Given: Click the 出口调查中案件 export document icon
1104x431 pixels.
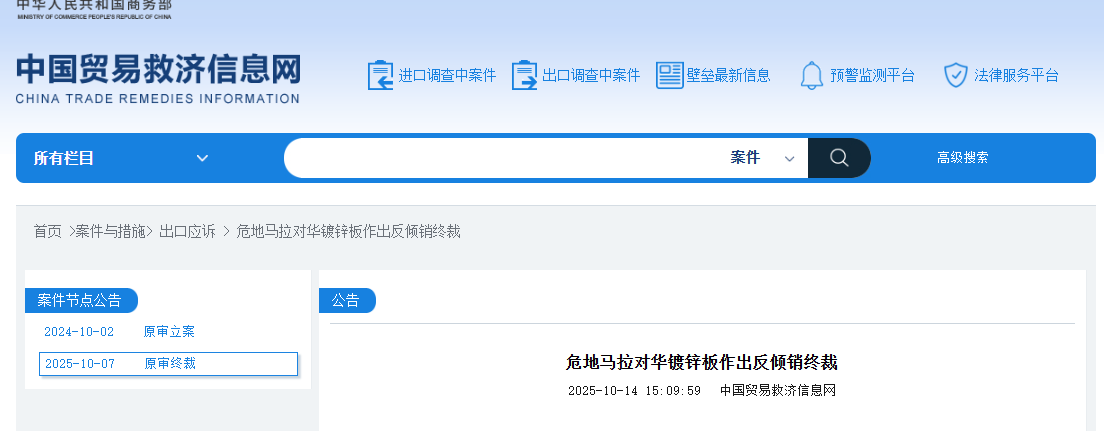Looking at the screenshot, I should (x=525, y=75).
